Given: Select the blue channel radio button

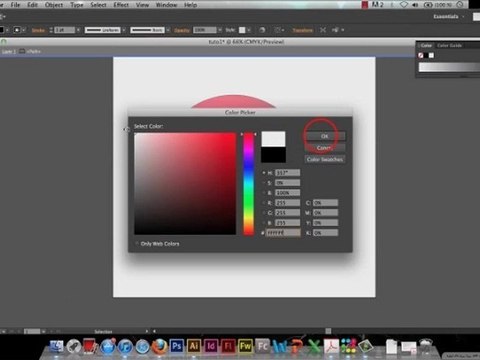Looking at the screenshot, I should click(x=264, y=223).
